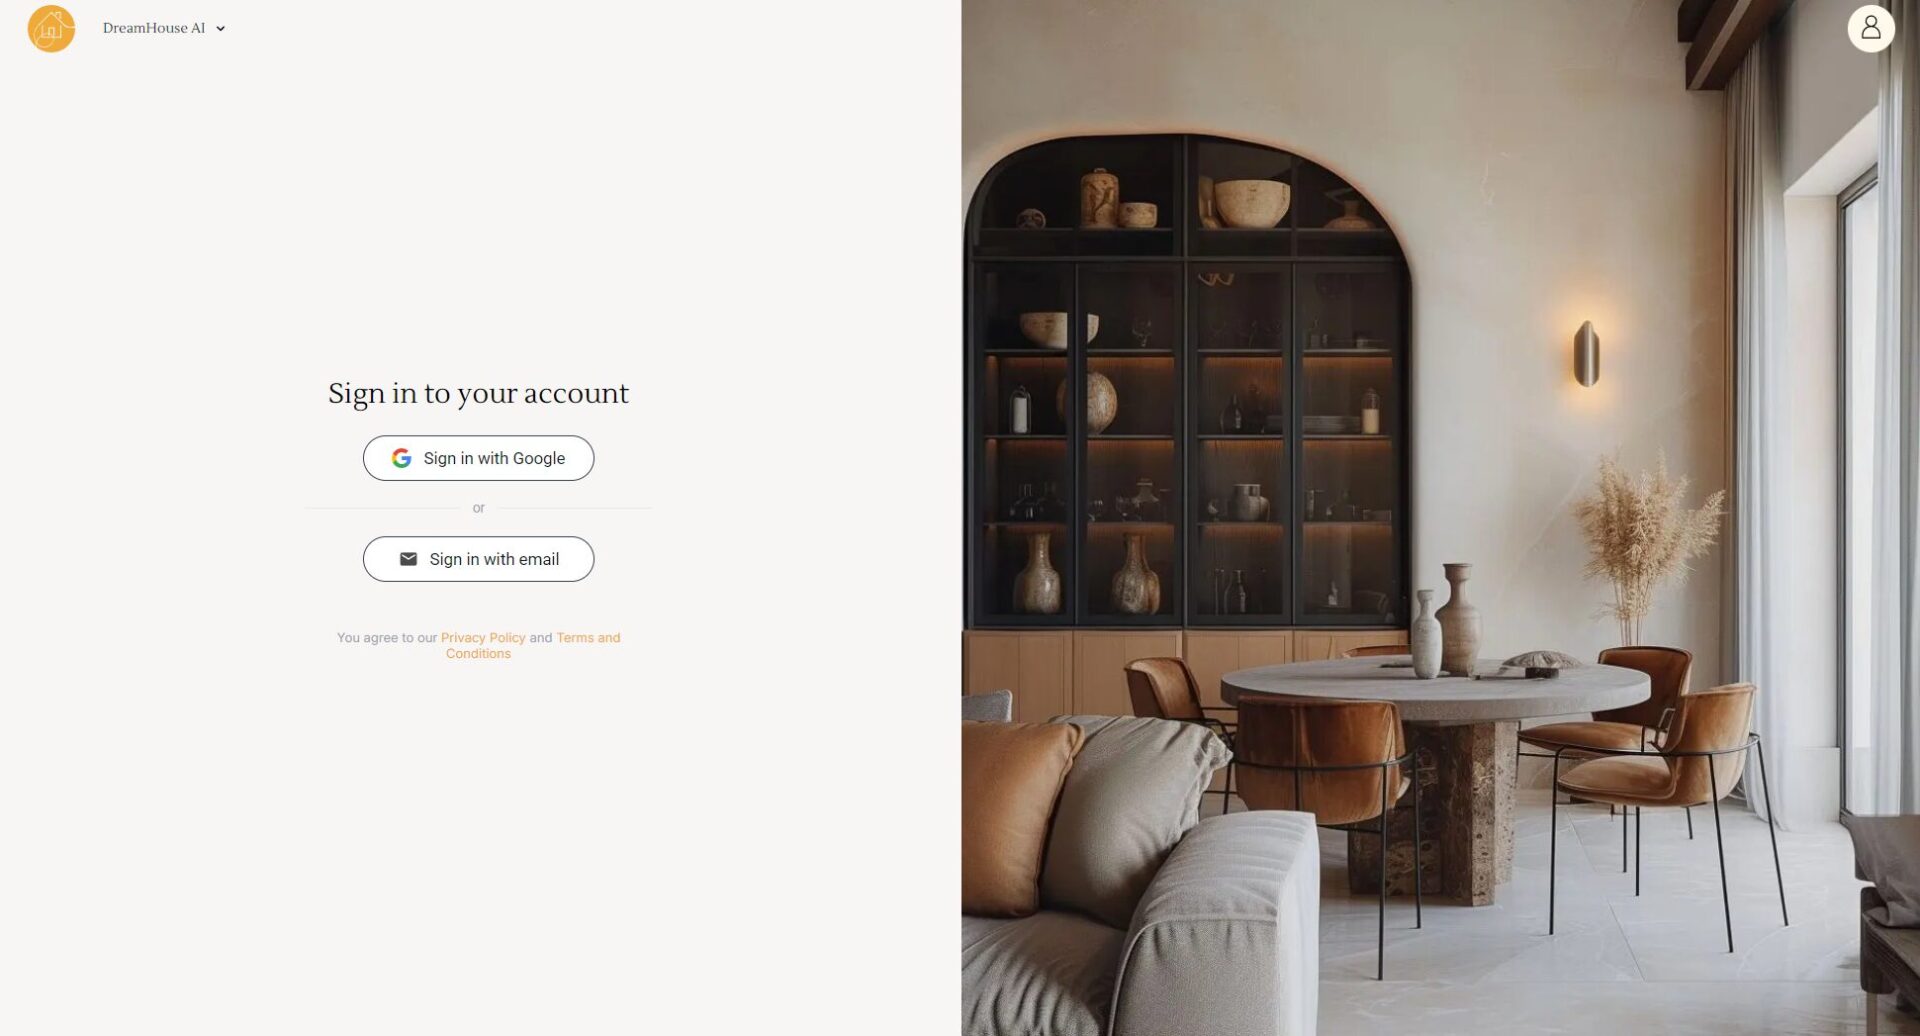Choose Sign in with email
1920x1036 pixels.
(x=478, y=559)
